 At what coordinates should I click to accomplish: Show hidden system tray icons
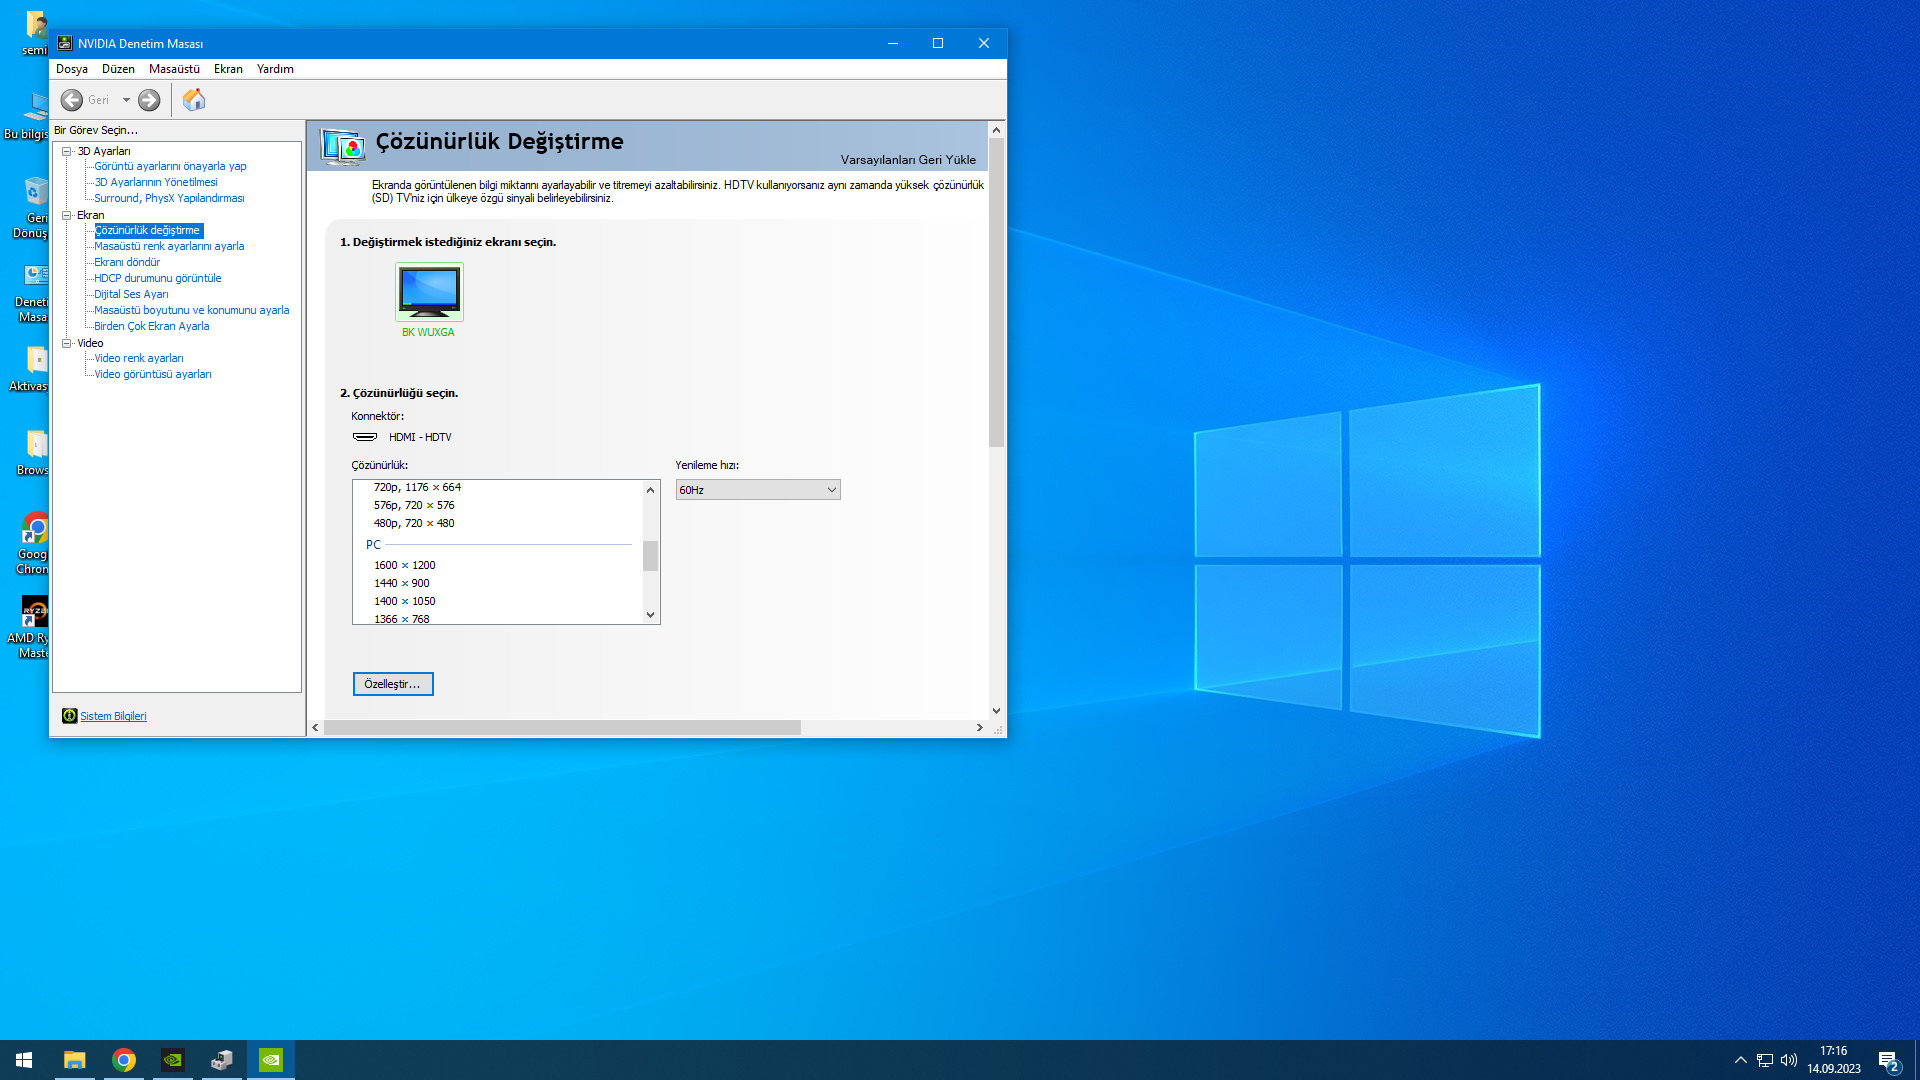pos(1741,1060)
